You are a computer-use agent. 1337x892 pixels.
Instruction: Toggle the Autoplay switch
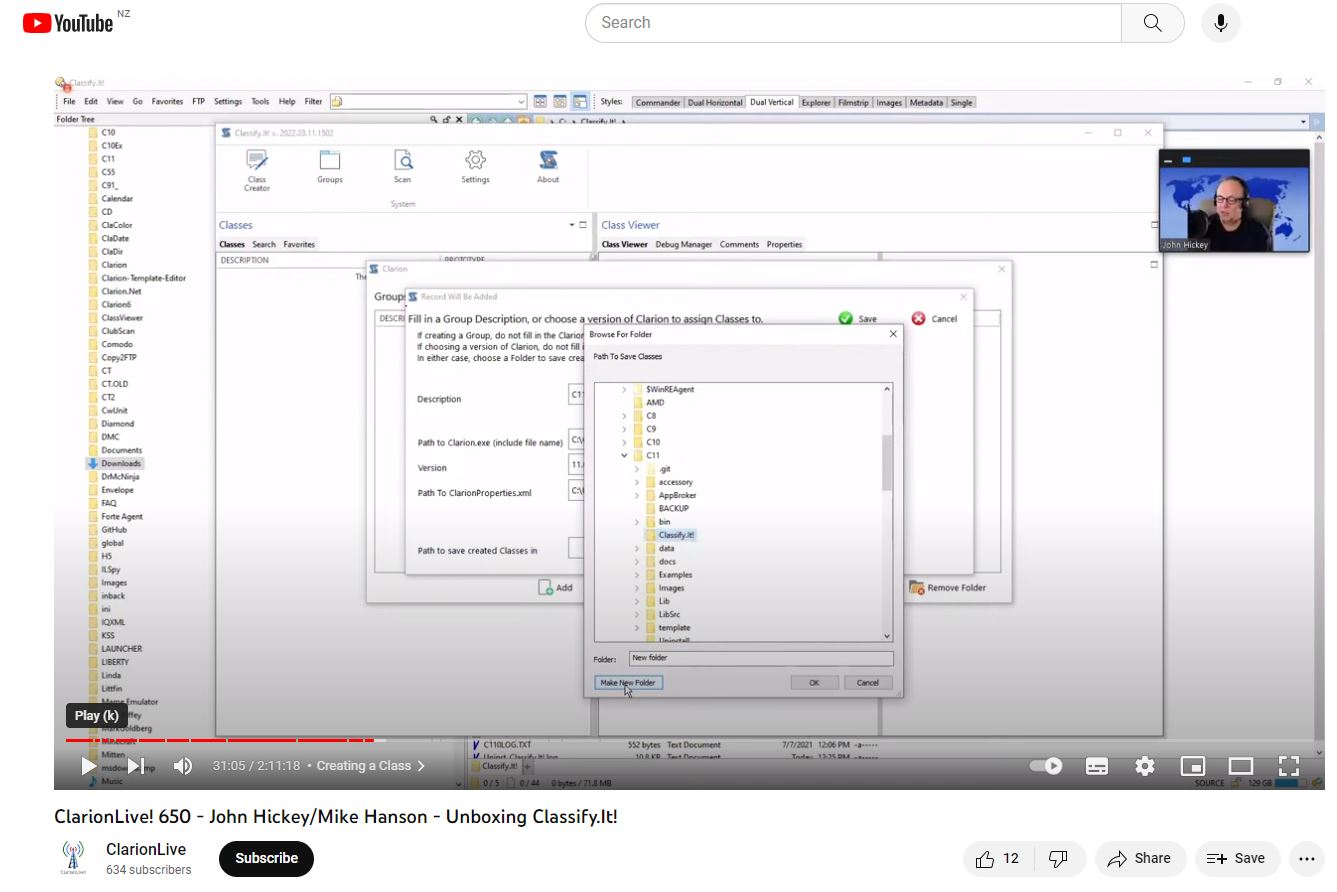(1046, 766)
